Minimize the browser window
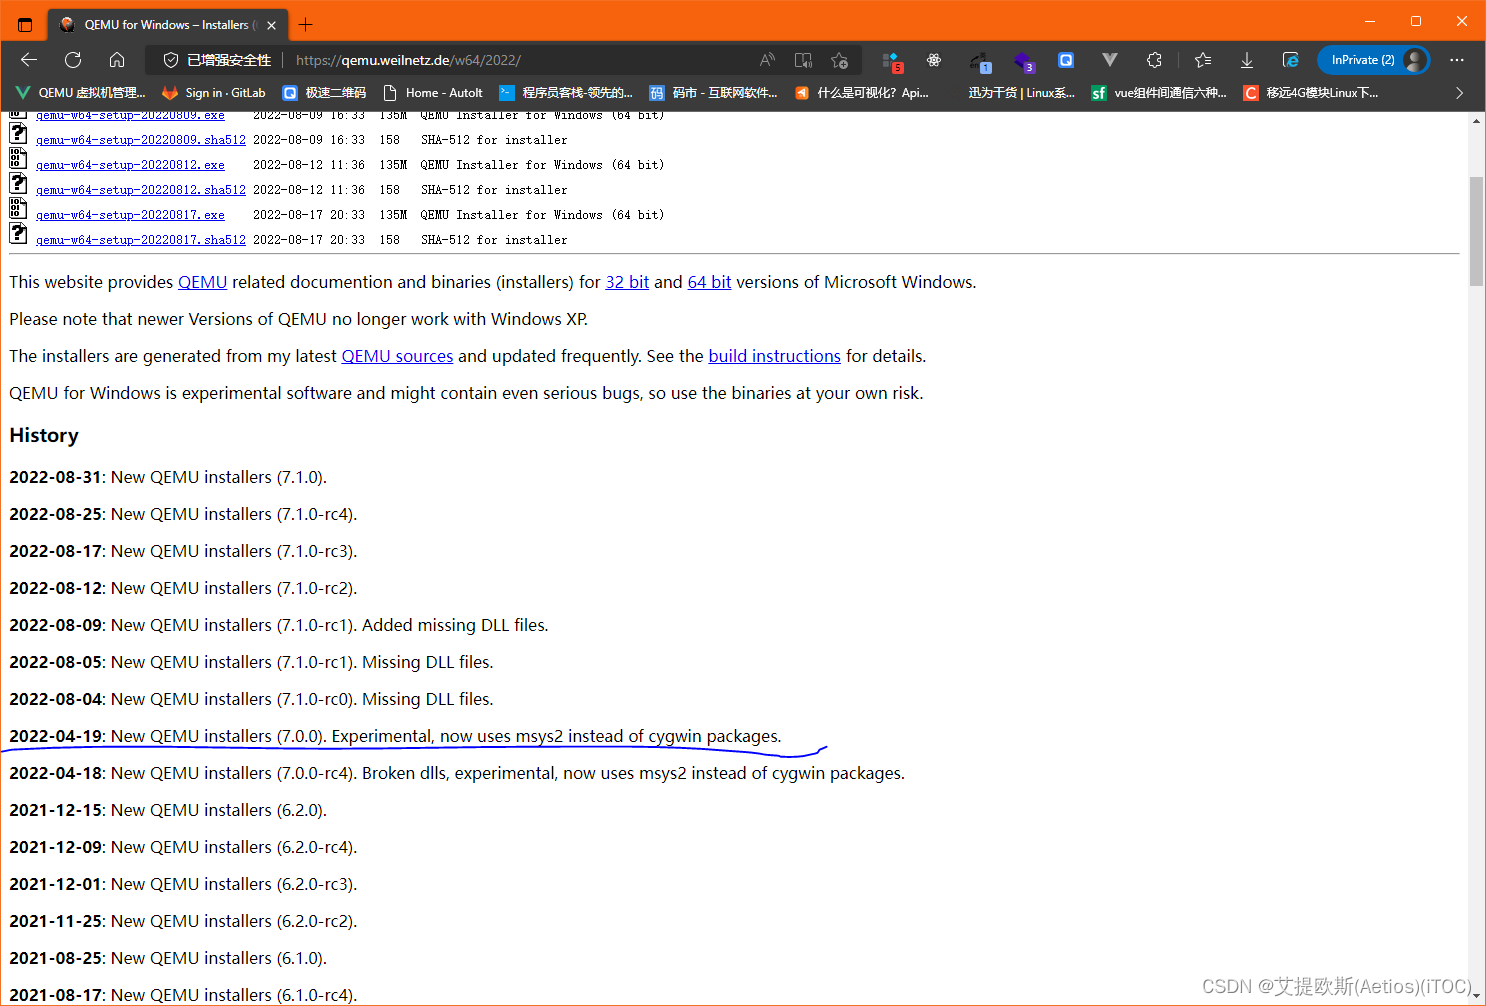Image resolution: width=1486 pixels, height=1006 pixels. [1370, 21]
